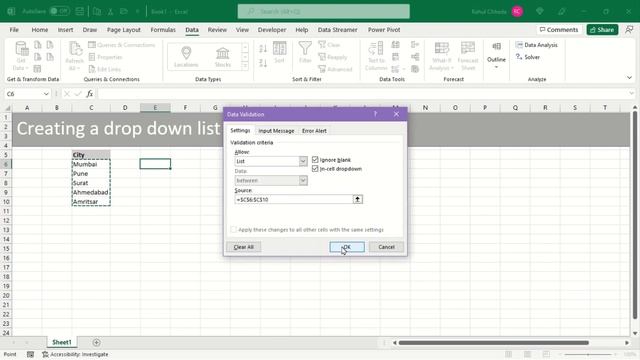640x360 pixels.
Task: Click the account avatar in title bar
Action: [x=517, y=11]
